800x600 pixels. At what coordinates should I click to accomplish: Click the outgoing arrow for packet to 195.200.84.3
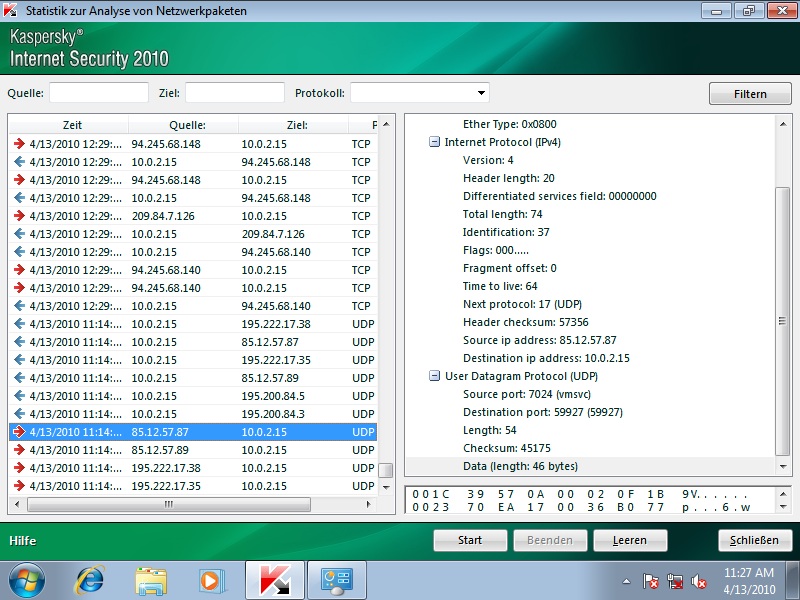pos(19,413)
